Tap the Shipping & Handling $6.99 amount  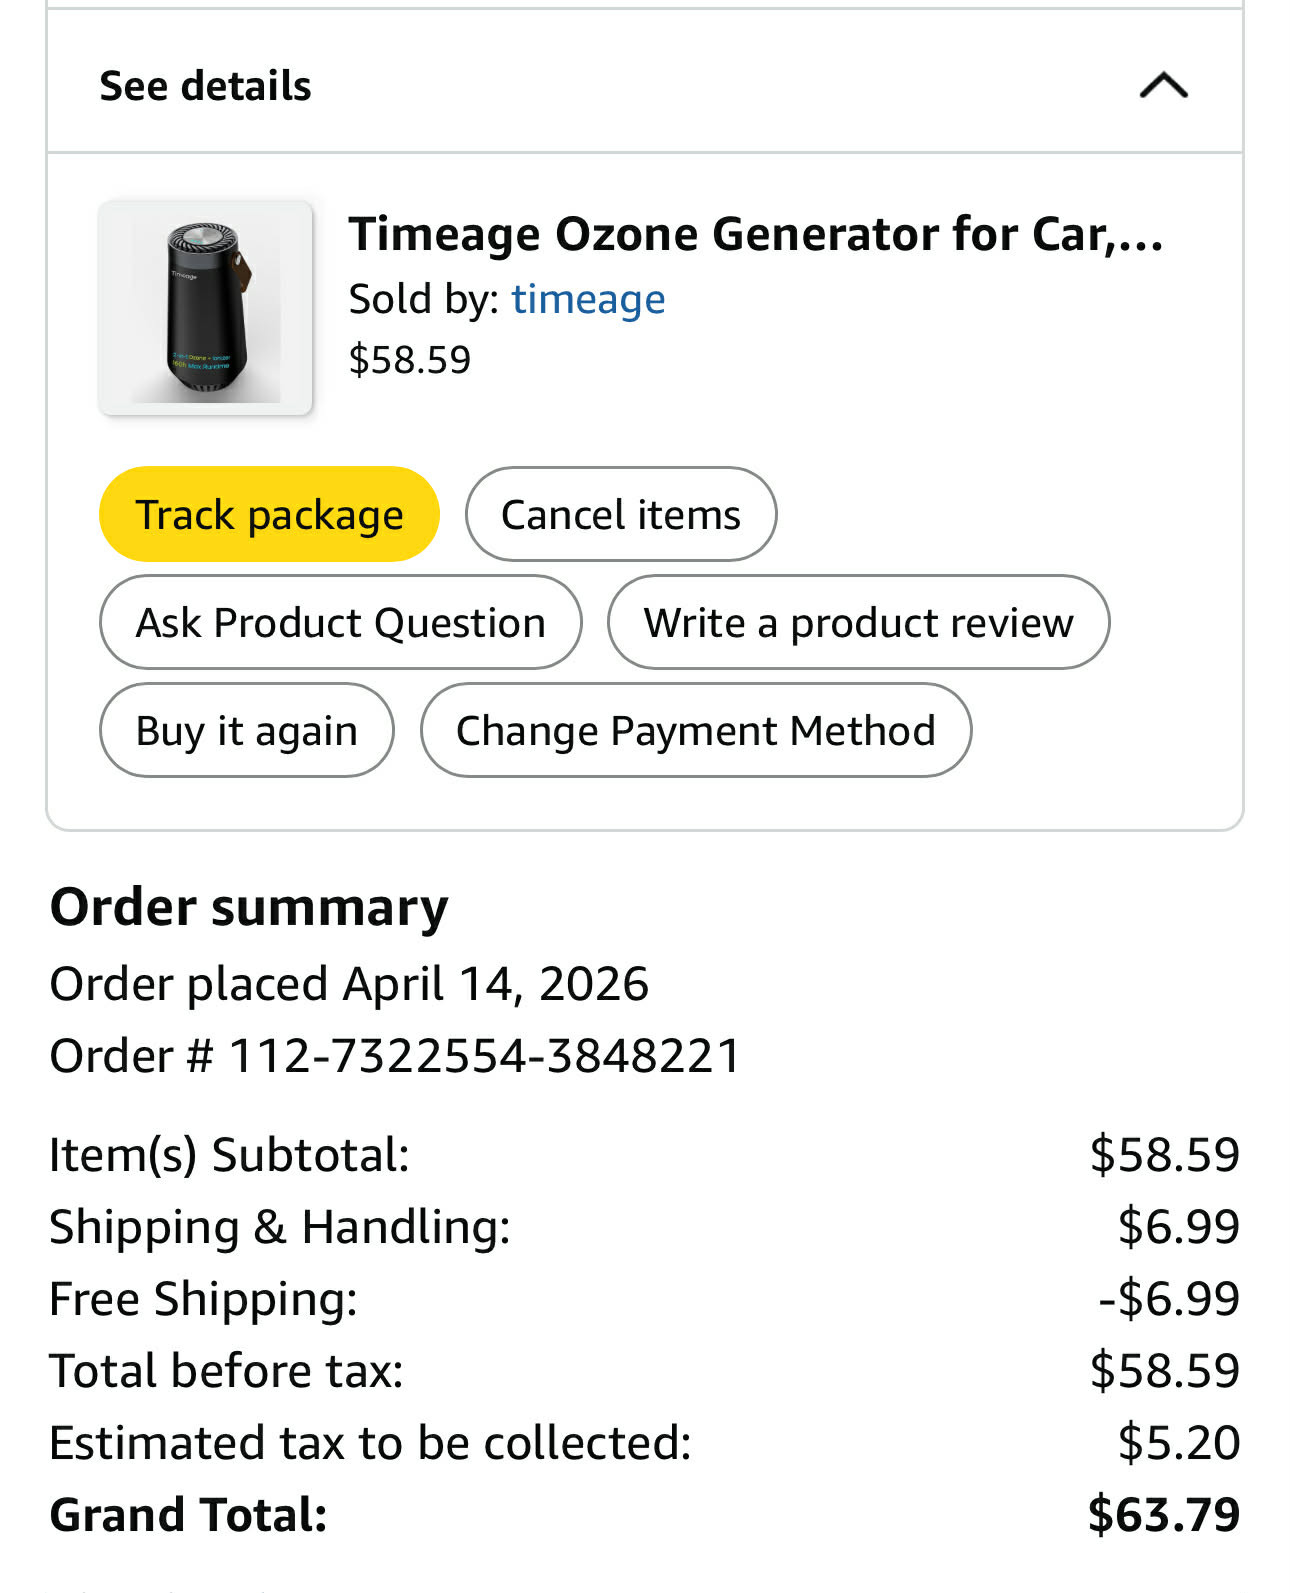[1178, 1227]
